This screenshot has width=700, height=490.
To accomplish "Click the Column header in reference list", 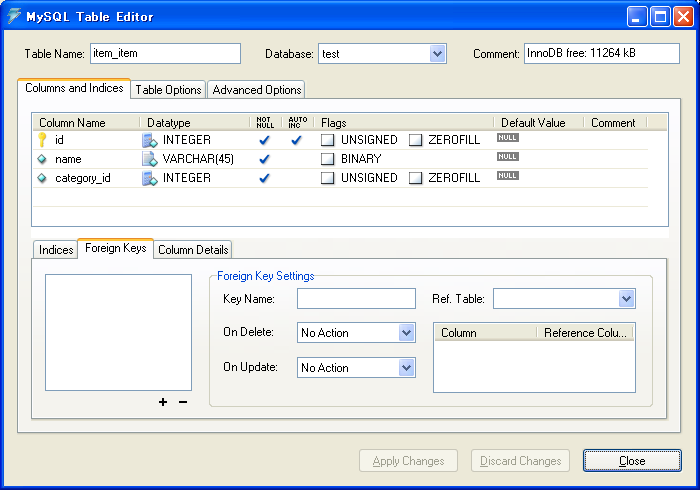I will click(x=485, y=333).
